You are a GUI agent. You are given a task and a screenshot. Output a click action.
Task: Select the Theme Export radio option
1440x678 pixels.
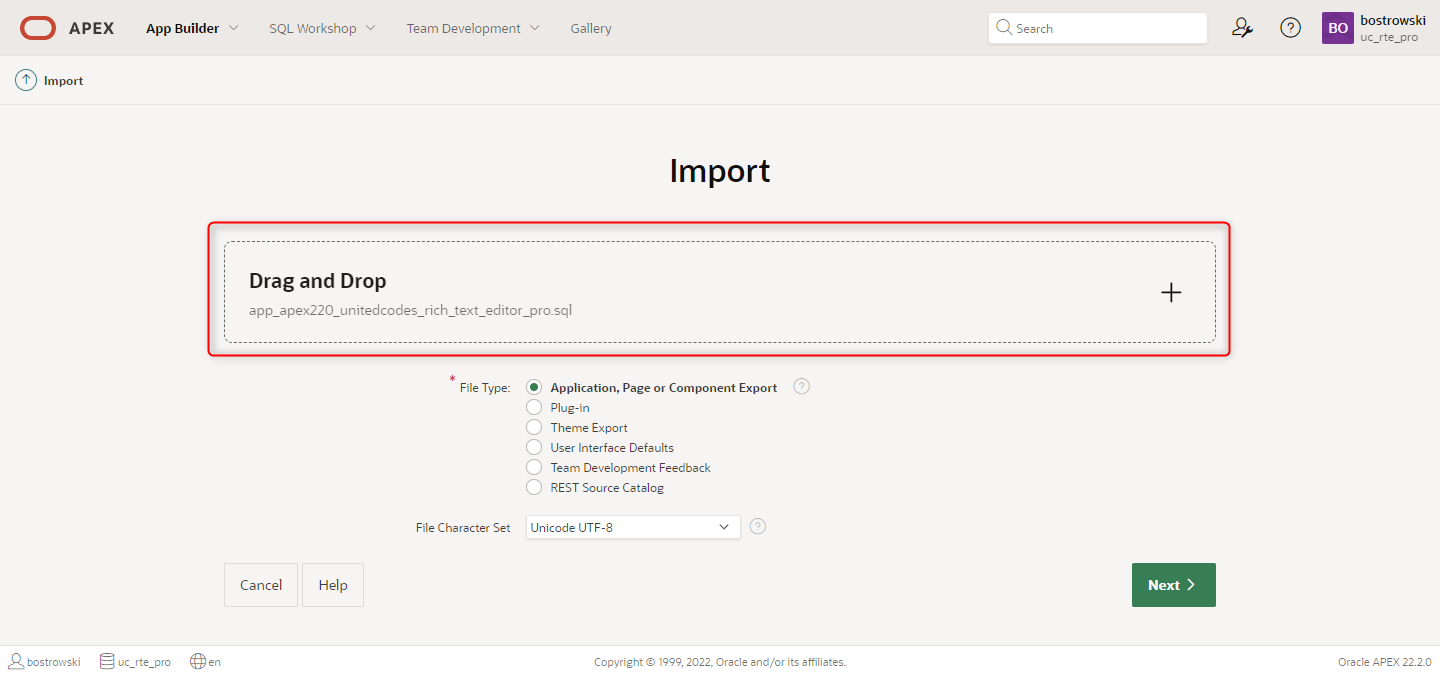tap(534, 427)
